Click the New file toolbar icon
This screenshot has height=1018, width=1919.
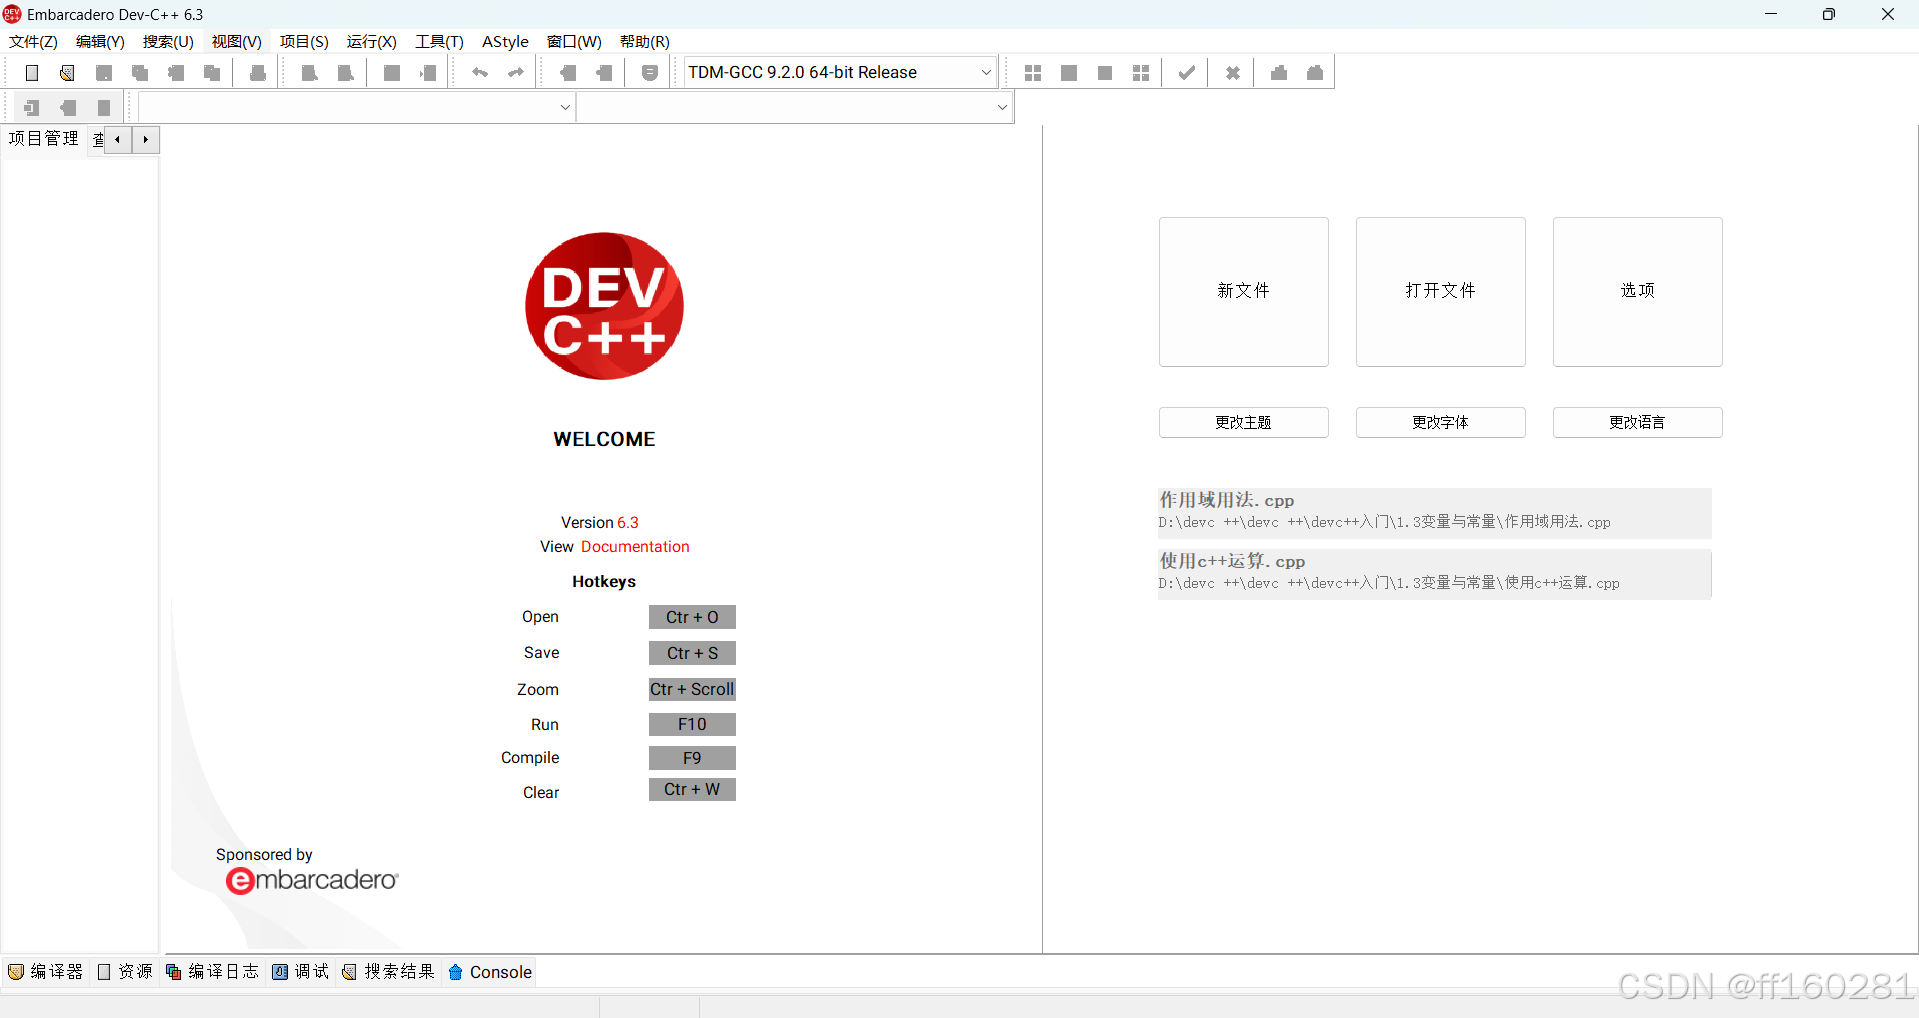[31, 72]
